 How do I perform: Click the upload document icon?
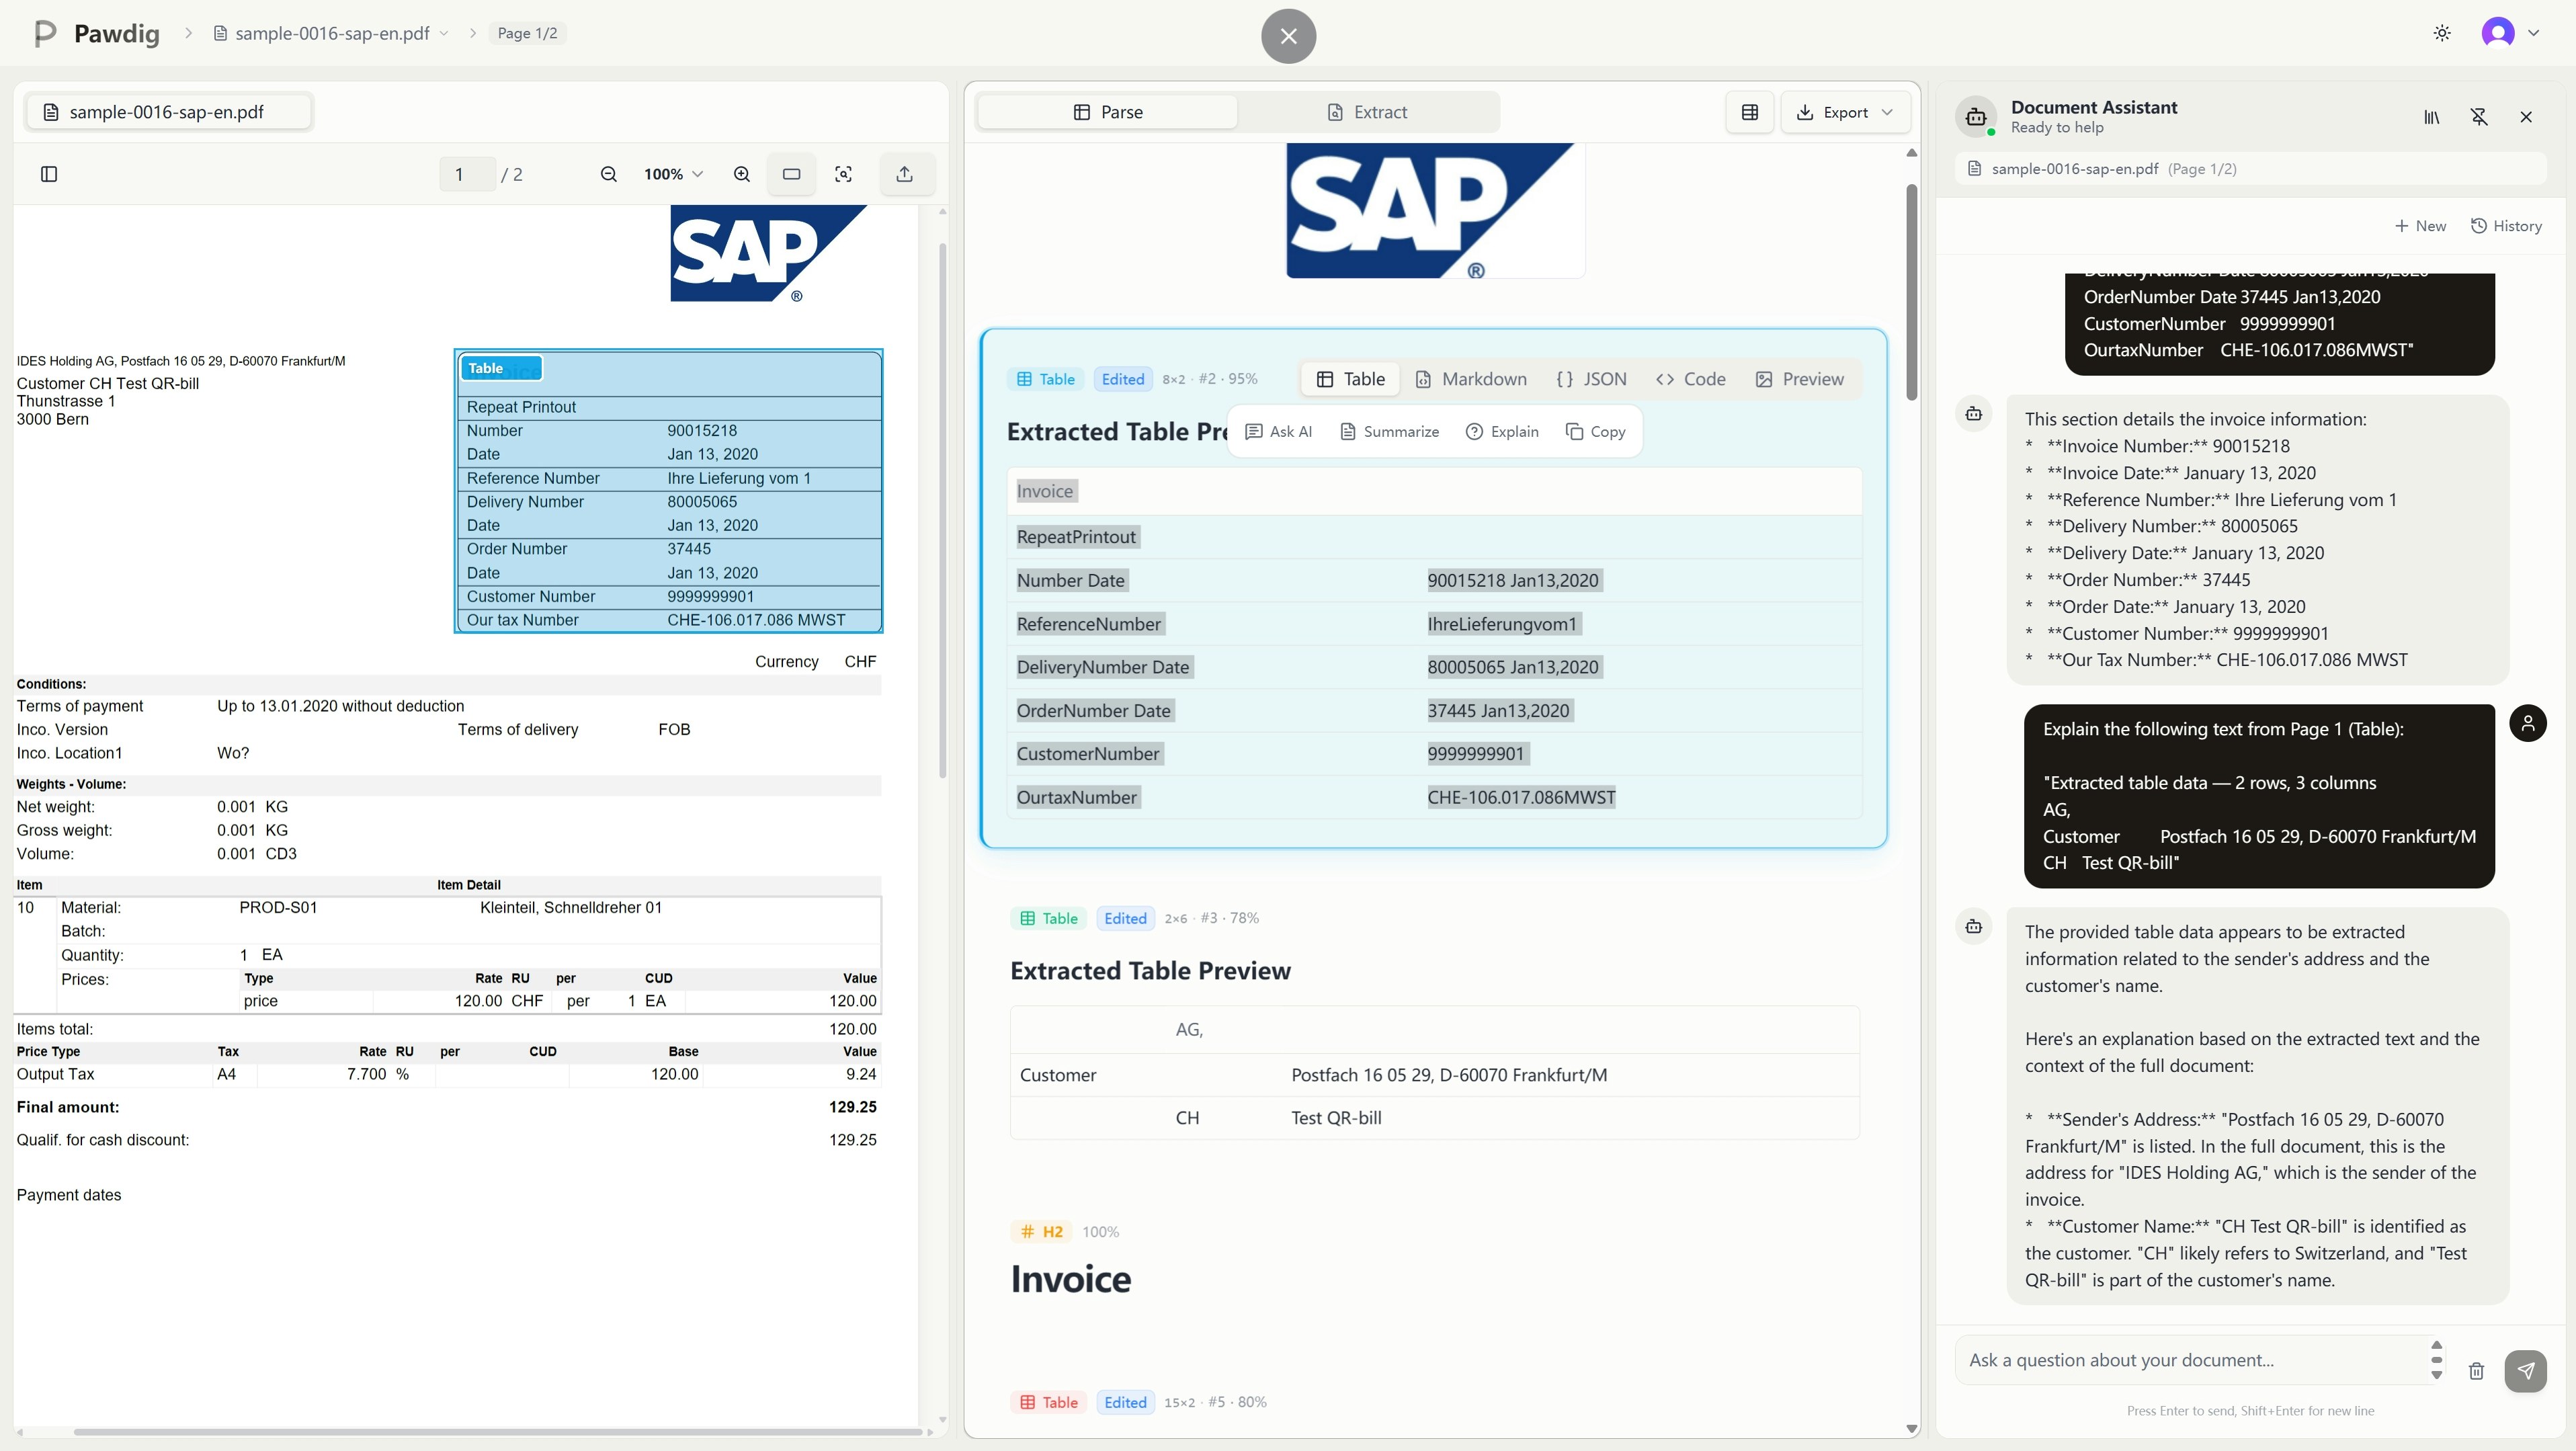coord(904,174)
